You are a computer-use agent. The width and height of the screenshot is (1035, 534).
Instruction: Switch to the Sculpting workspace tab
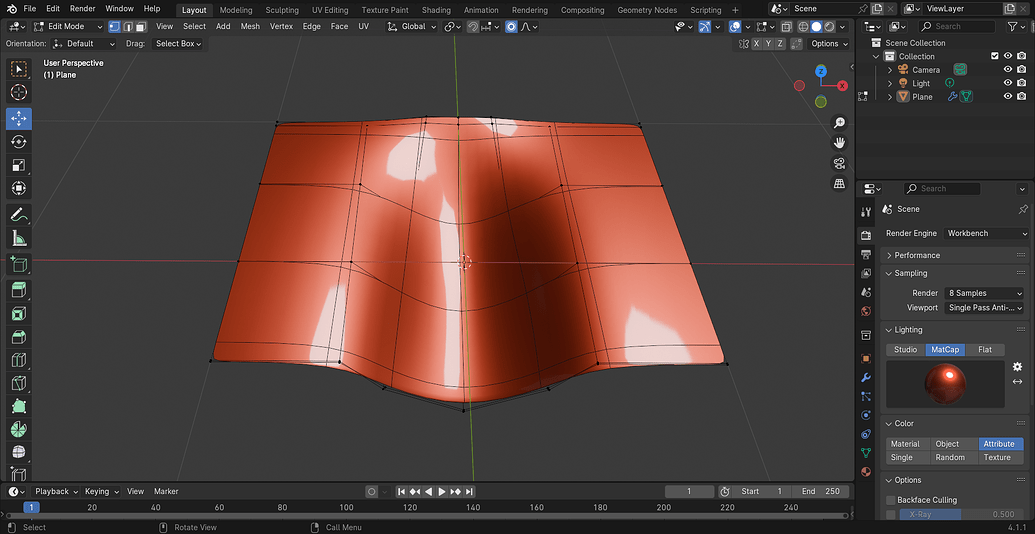(282, 10)
